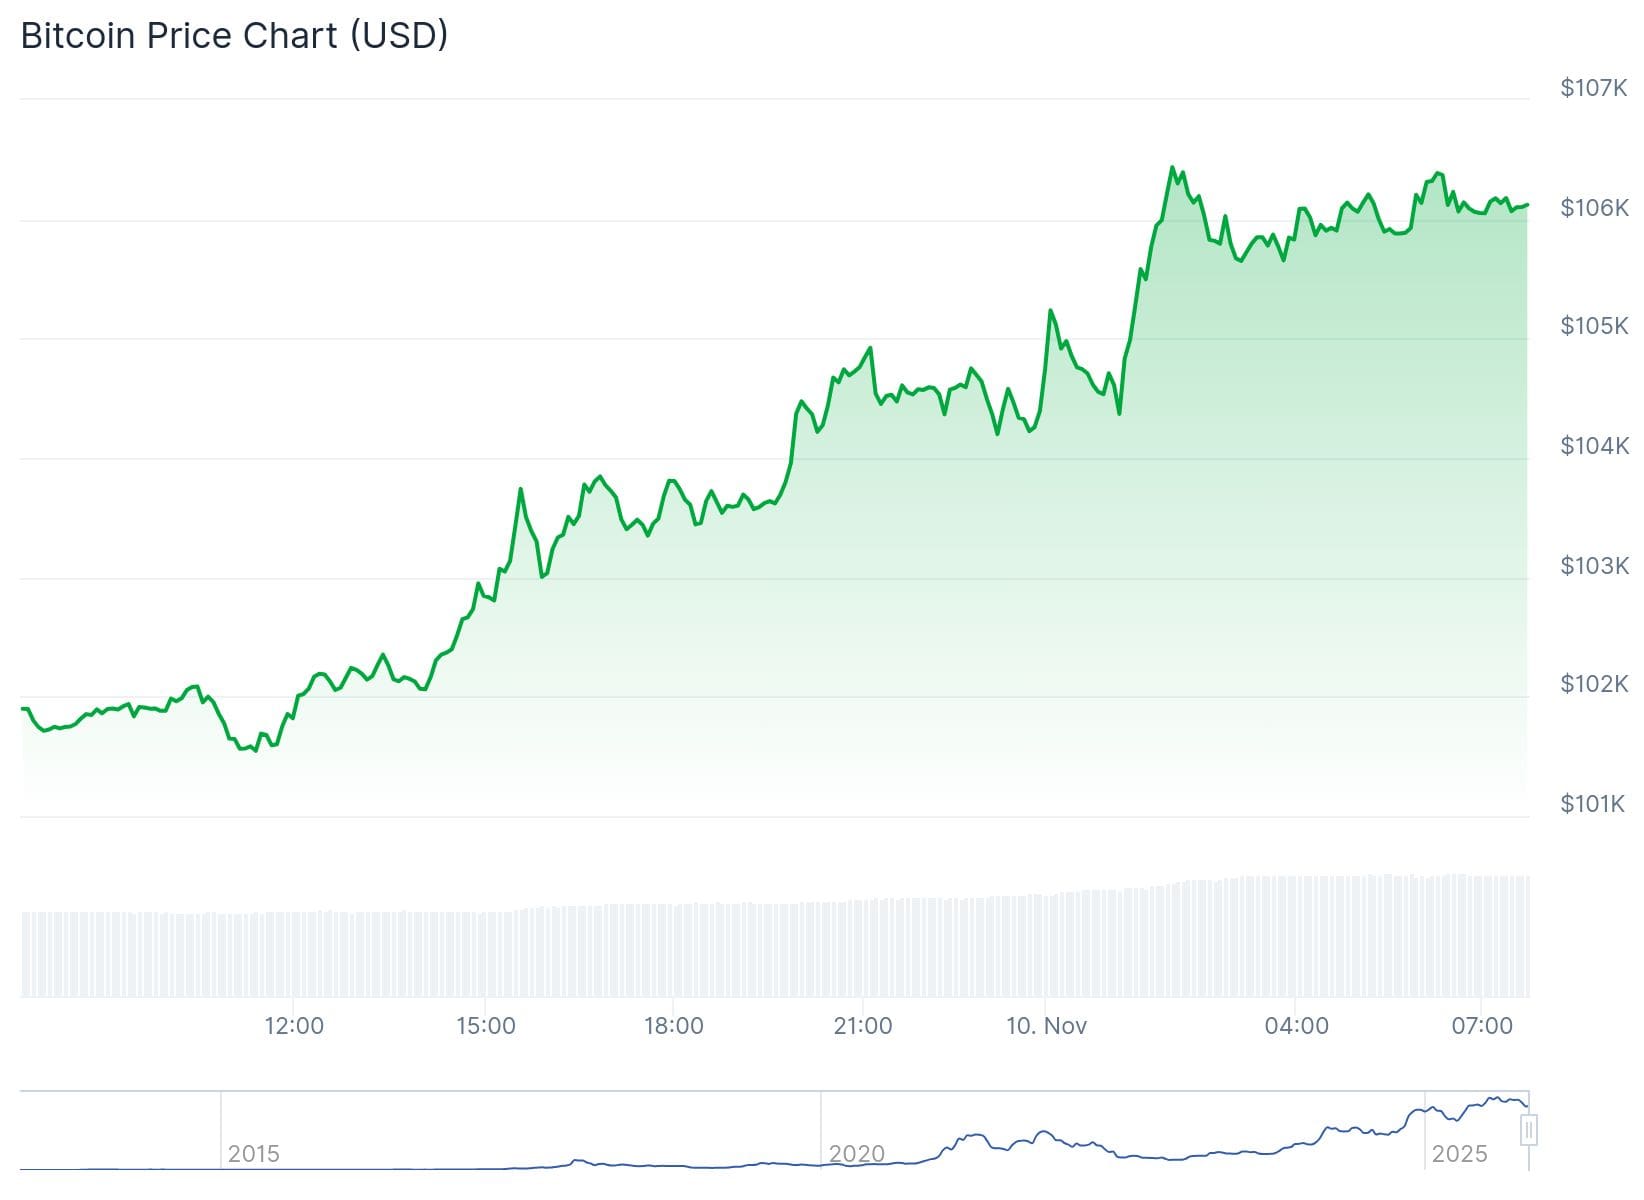Select the 04:00 time axis label
Viewport: 1644px width, 1200px height.
click(x=1297, y=1025)
